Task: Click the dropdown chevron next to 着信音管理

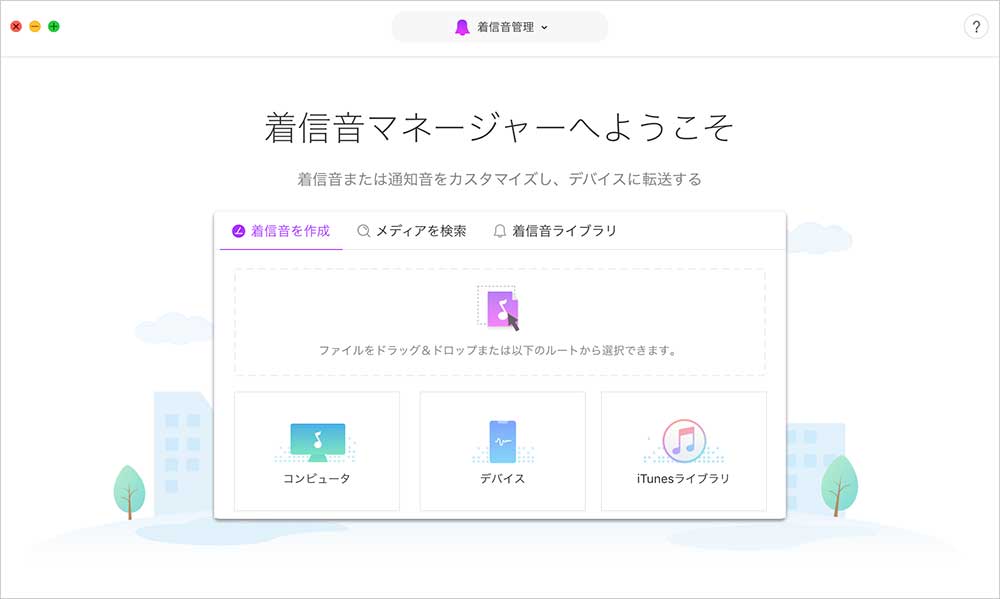Action: click(544, 27)
